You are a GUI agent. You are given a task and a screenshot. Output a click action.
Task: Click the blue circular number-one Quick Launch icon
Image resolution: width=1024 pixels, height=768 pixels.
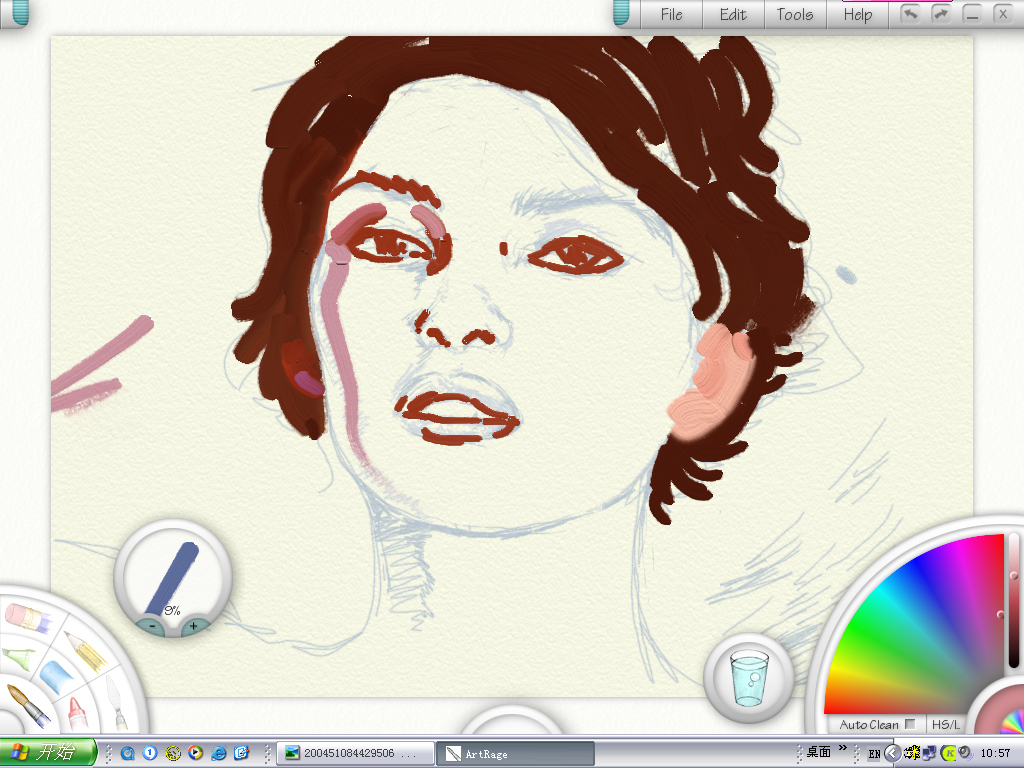point(150,753)
